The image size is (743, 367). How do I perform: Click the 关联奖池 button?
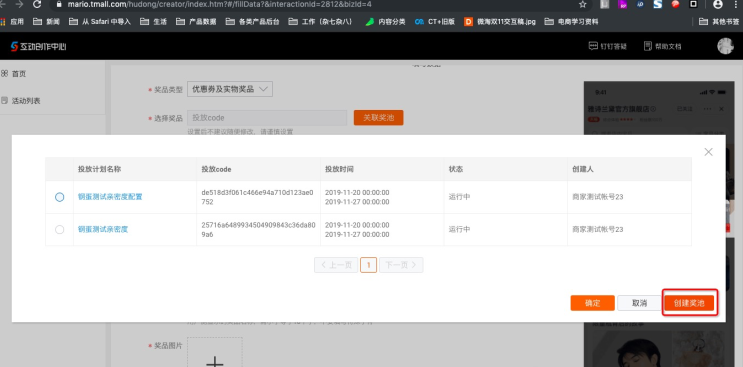coord(378,118)
